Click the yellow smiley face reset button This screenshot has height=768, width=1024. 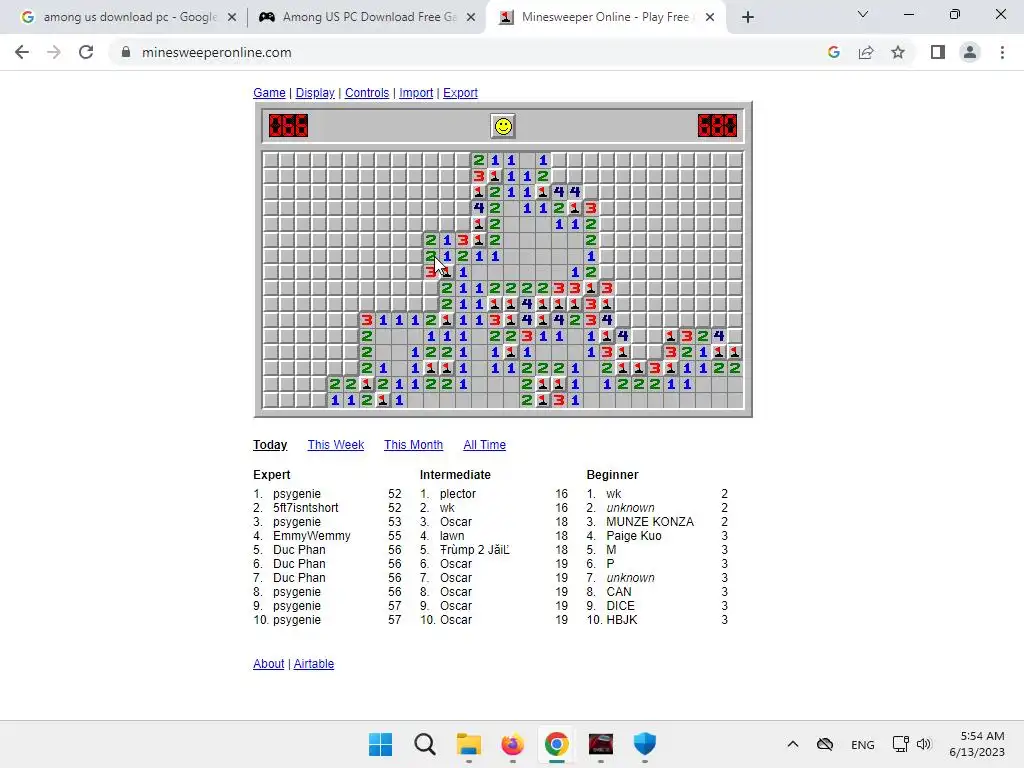coord(503,126)
